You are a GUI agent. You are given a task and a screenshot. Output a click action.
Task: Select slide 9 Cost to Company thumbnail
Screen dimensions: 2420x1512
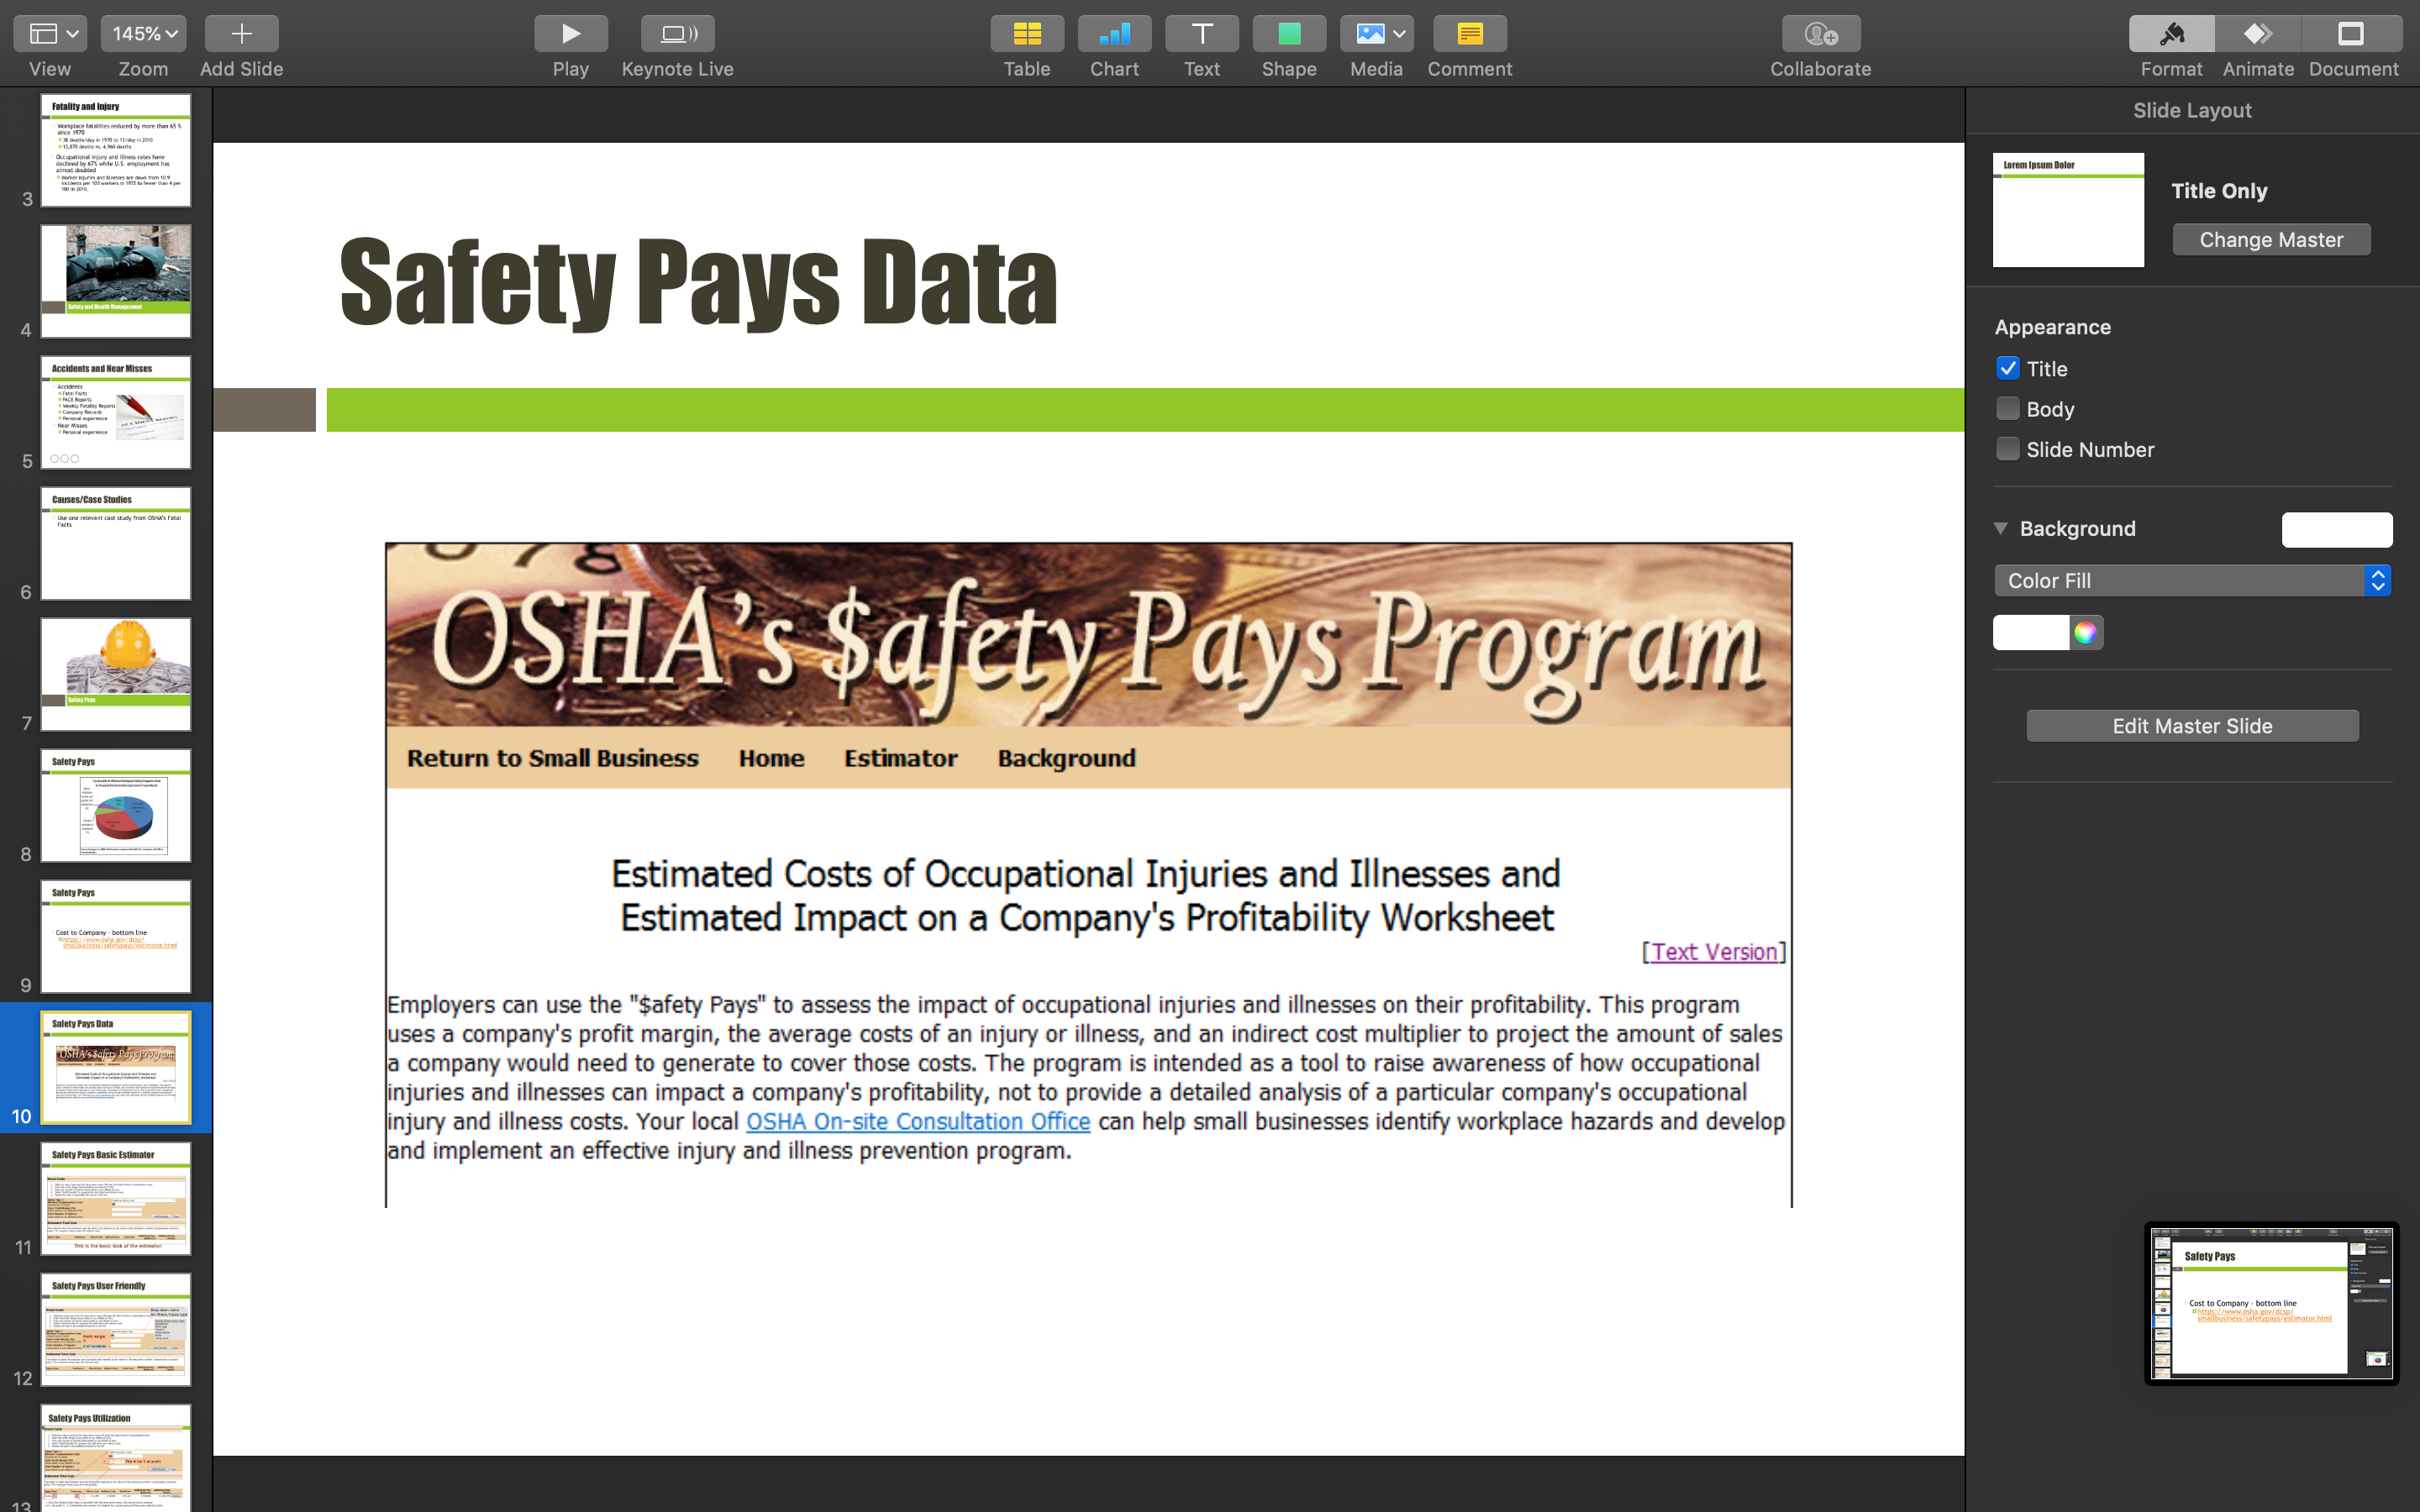point(116,936)
